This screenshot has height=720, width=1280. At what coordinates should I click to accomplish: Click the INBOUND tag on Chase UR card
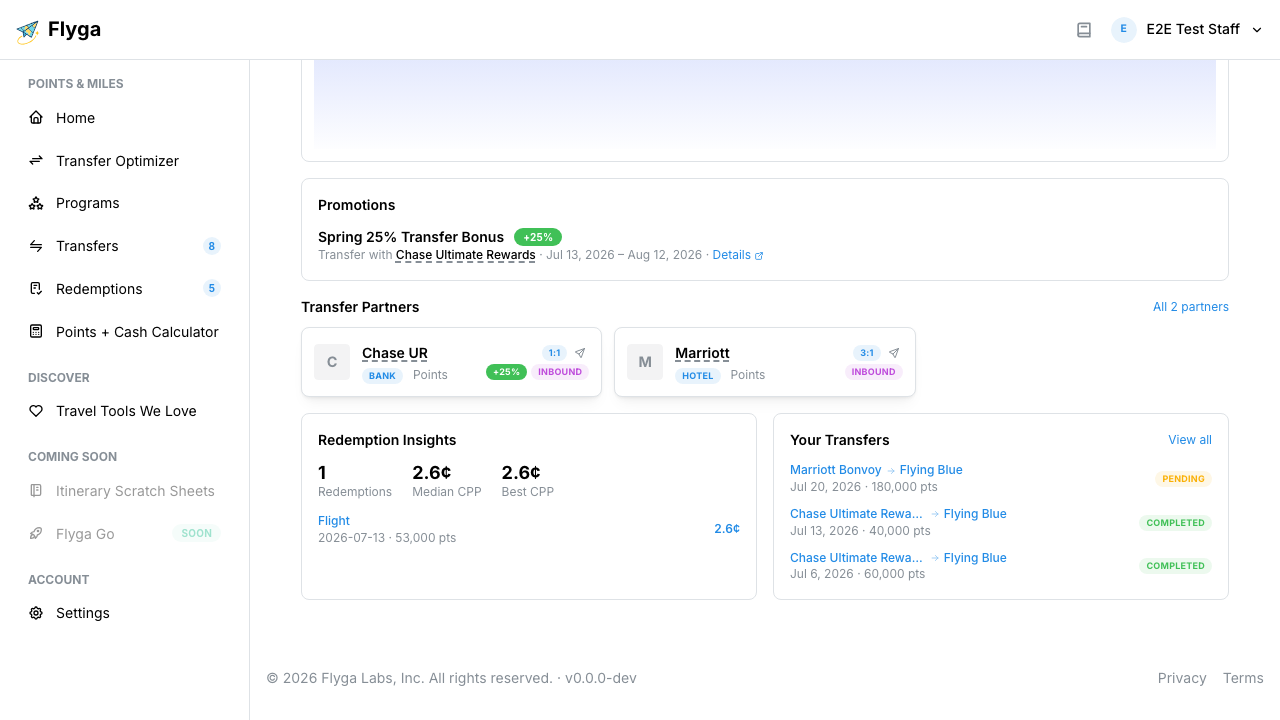[x=560, y=372]
